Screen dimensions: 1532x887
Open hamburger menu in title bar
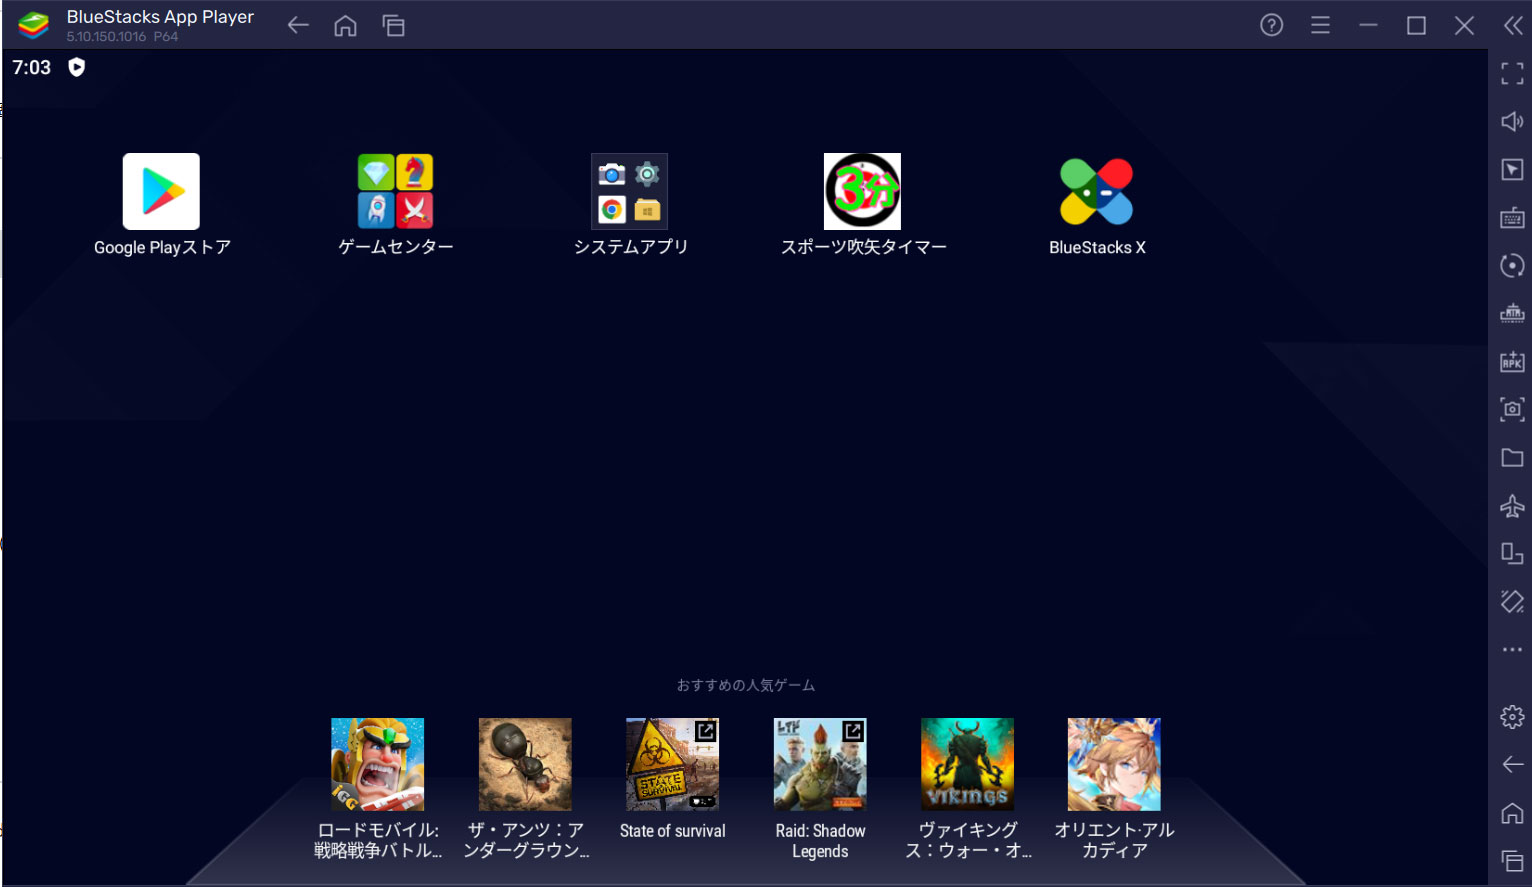click(1320, 25)
